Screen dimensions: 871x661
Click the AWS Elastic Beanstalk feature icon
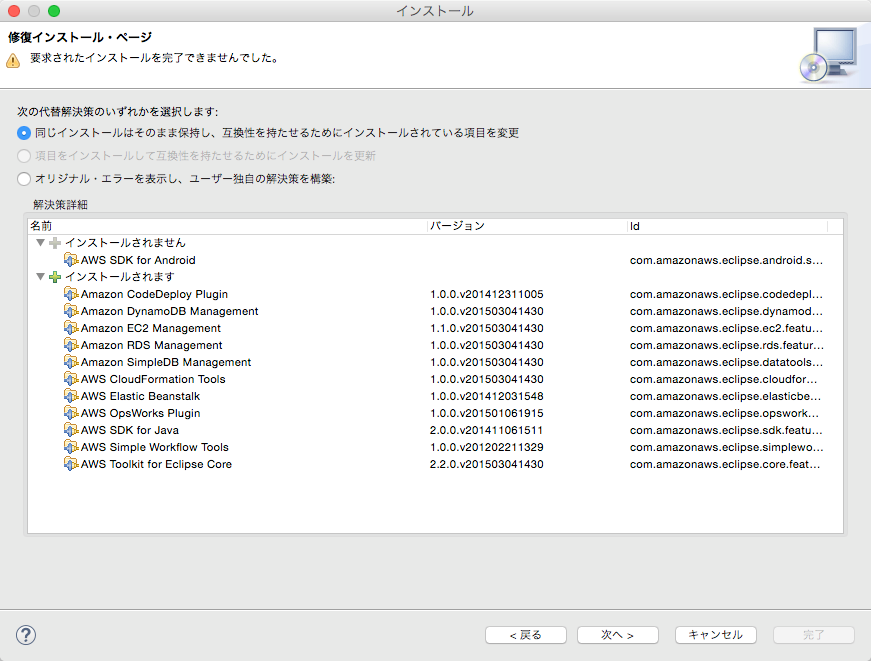(x=71, y=396)
